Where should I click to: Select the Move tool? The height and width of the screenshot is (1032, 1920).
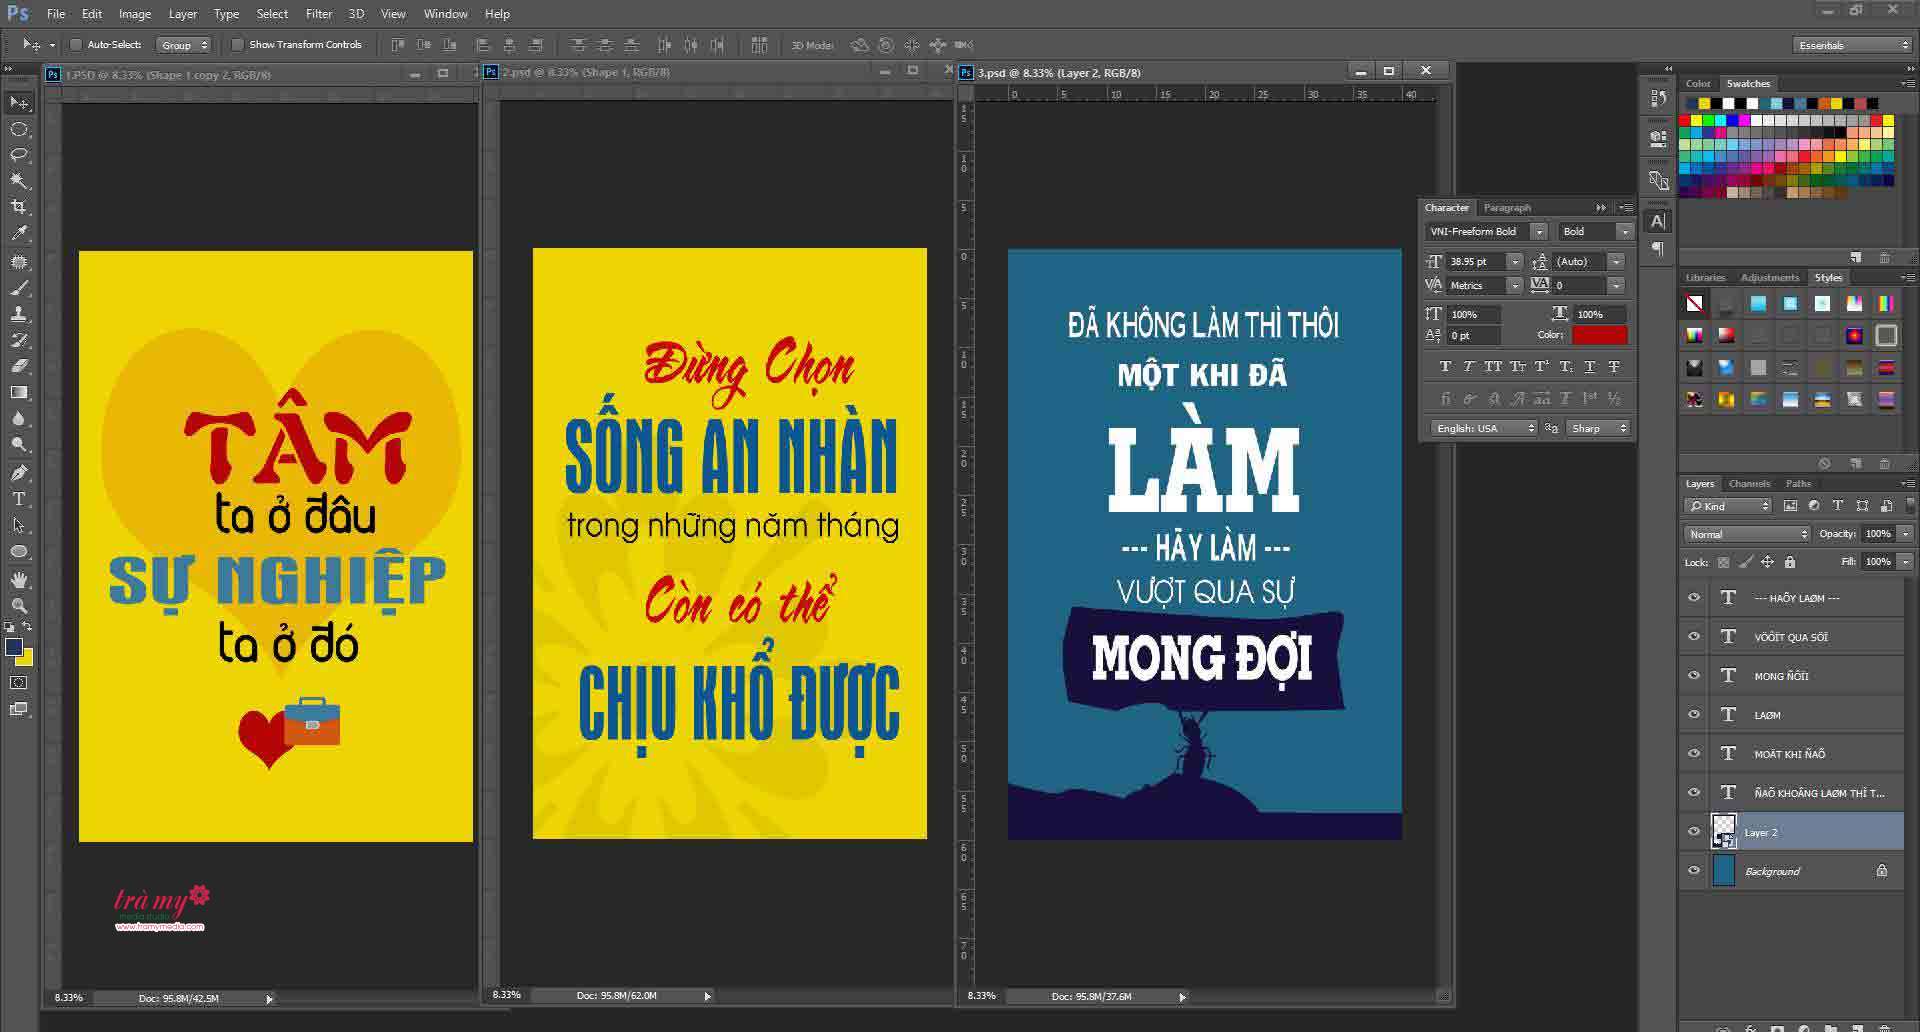[19, 103]
